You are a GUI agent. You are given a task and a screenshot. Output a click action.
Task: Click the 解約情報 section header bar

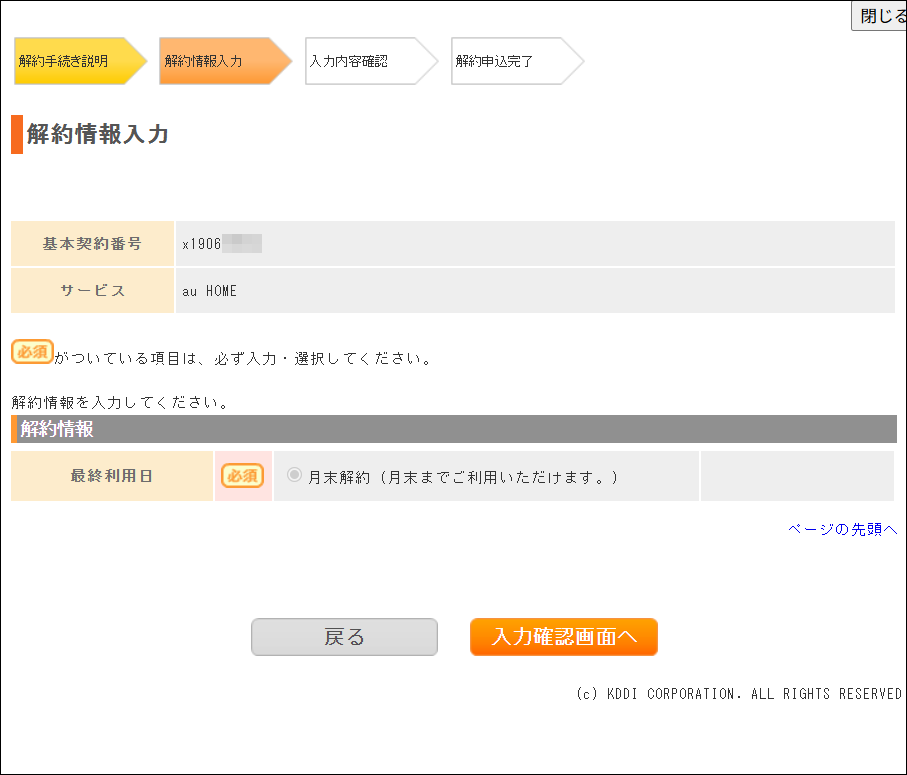450,428
